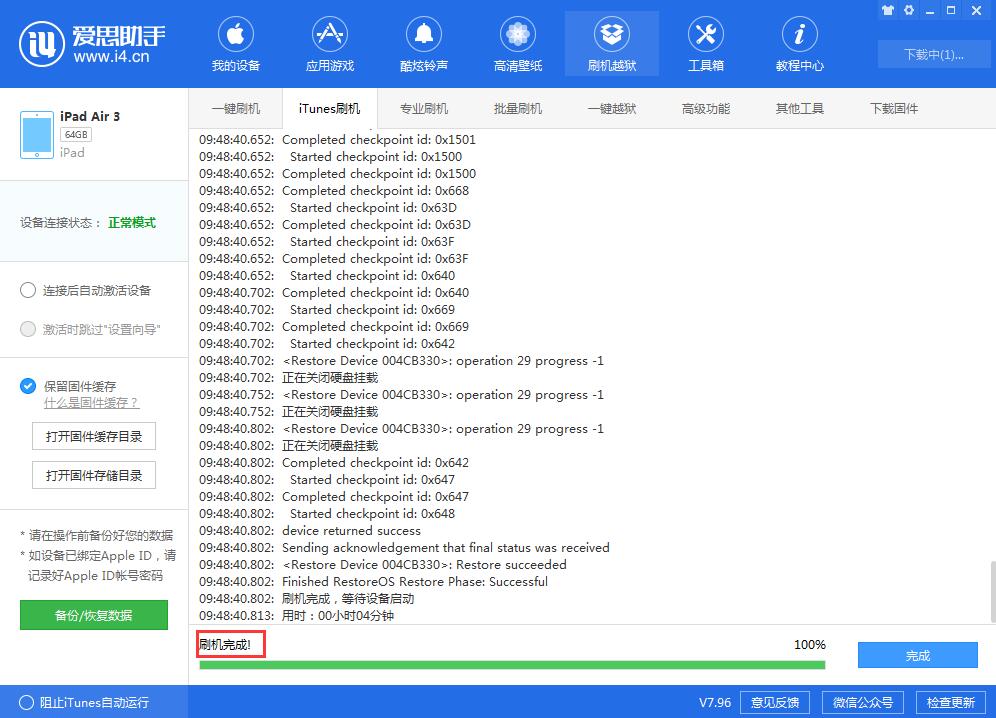Open 应用游戏 apps and games section
Image resolution: width=996 pixels, height=718 pixels.
coord(330,45)
